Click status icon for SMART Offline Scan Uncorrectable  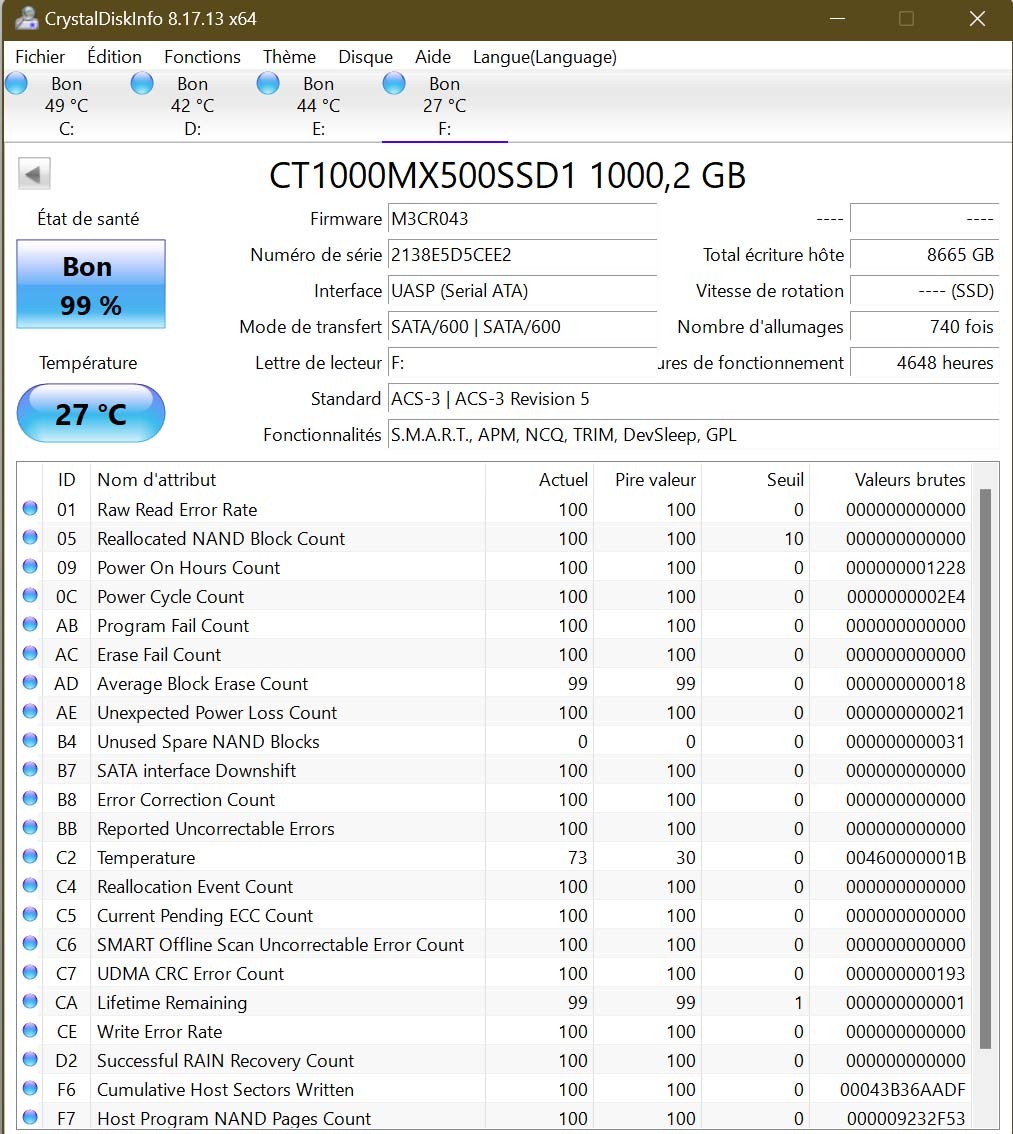coord(30,943)
